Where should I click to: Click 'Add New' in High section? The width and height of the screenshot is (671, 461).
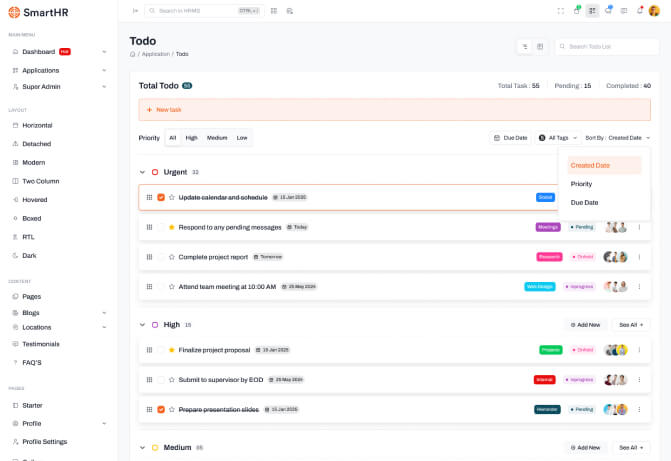pos(585,325)
